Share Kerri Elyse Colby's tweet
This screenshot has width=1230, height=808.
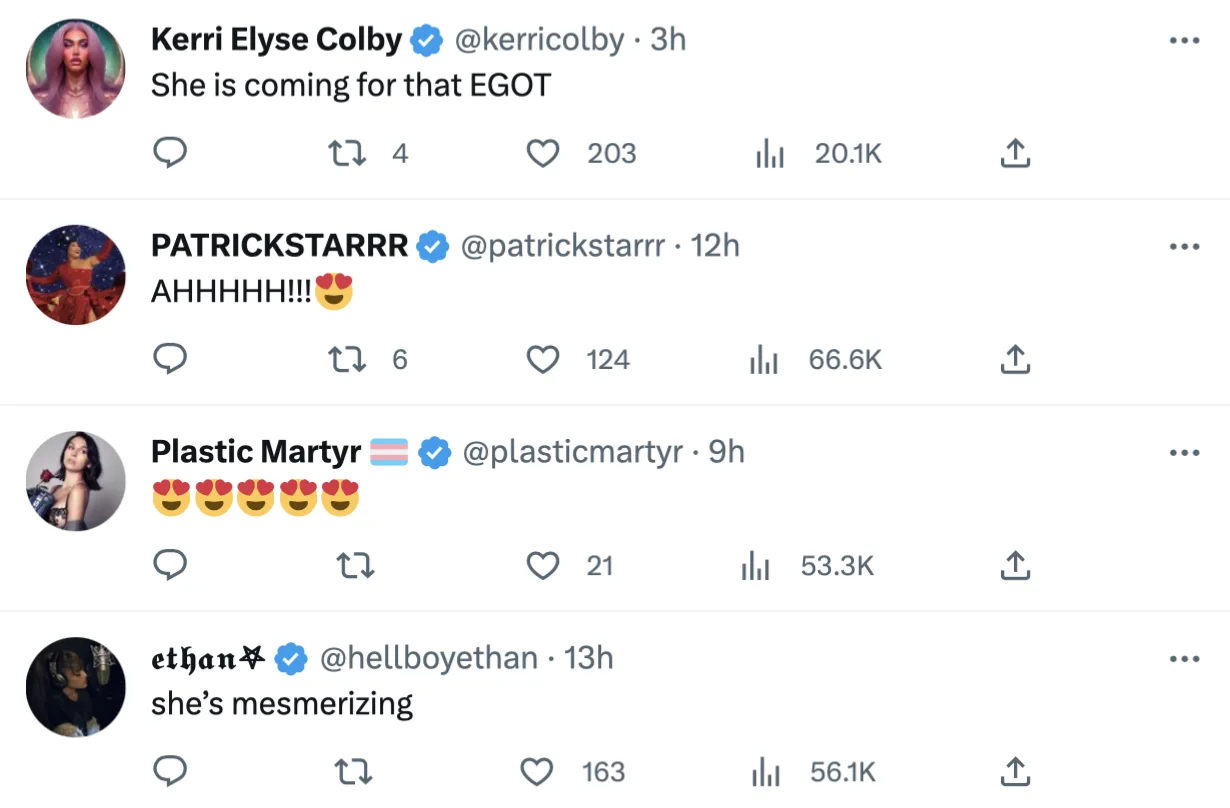click(1015, 153)
